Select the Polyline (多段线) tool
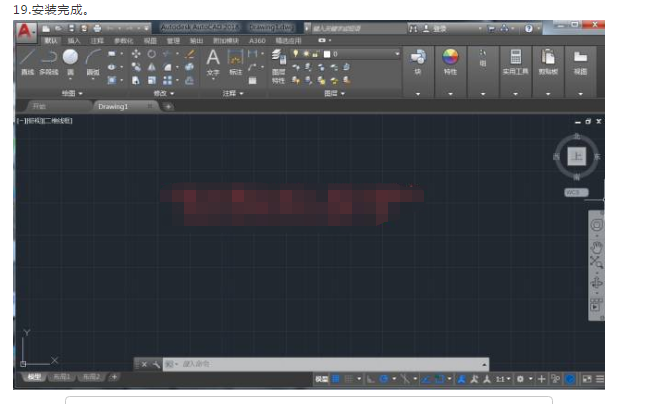 (x=49, y=62)
